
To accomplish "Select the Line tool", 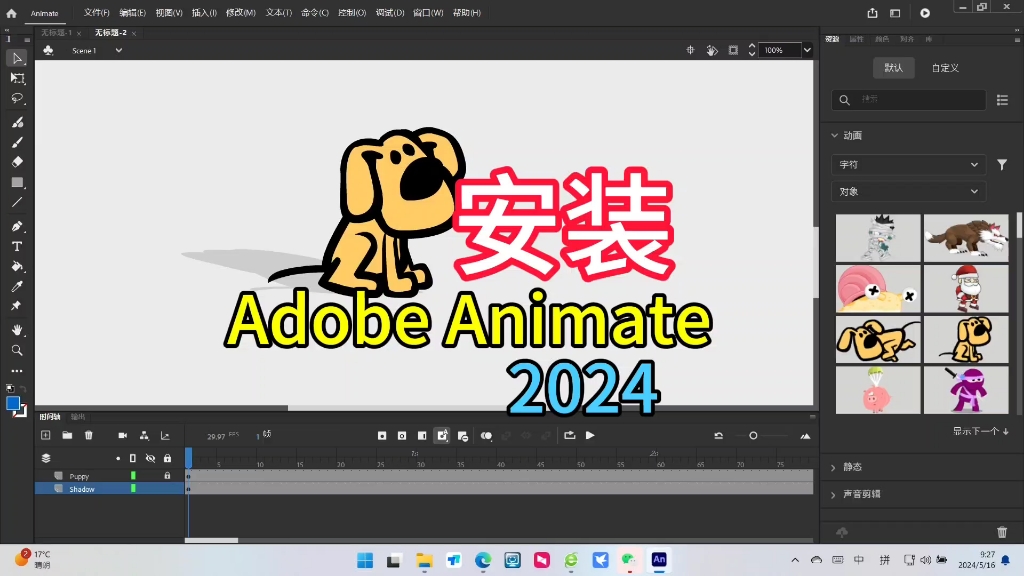I will click(x=17, y=202).
